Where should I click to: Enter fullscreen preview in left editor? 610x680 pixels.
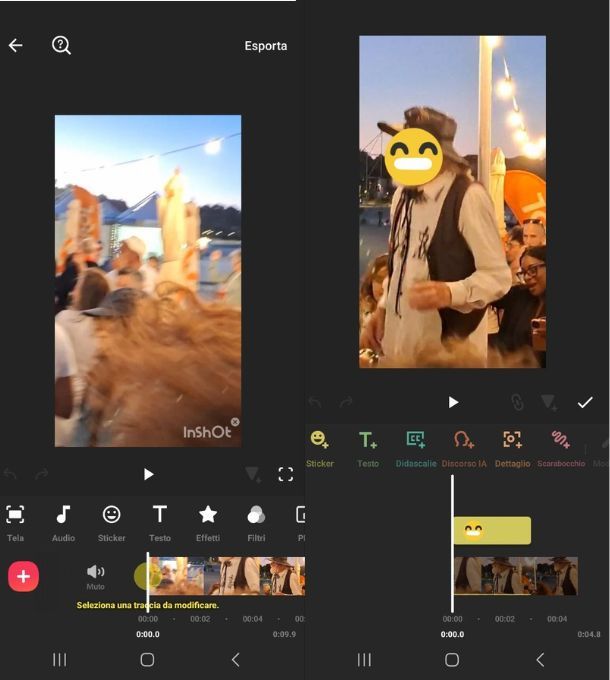click(x=285, y=474)
